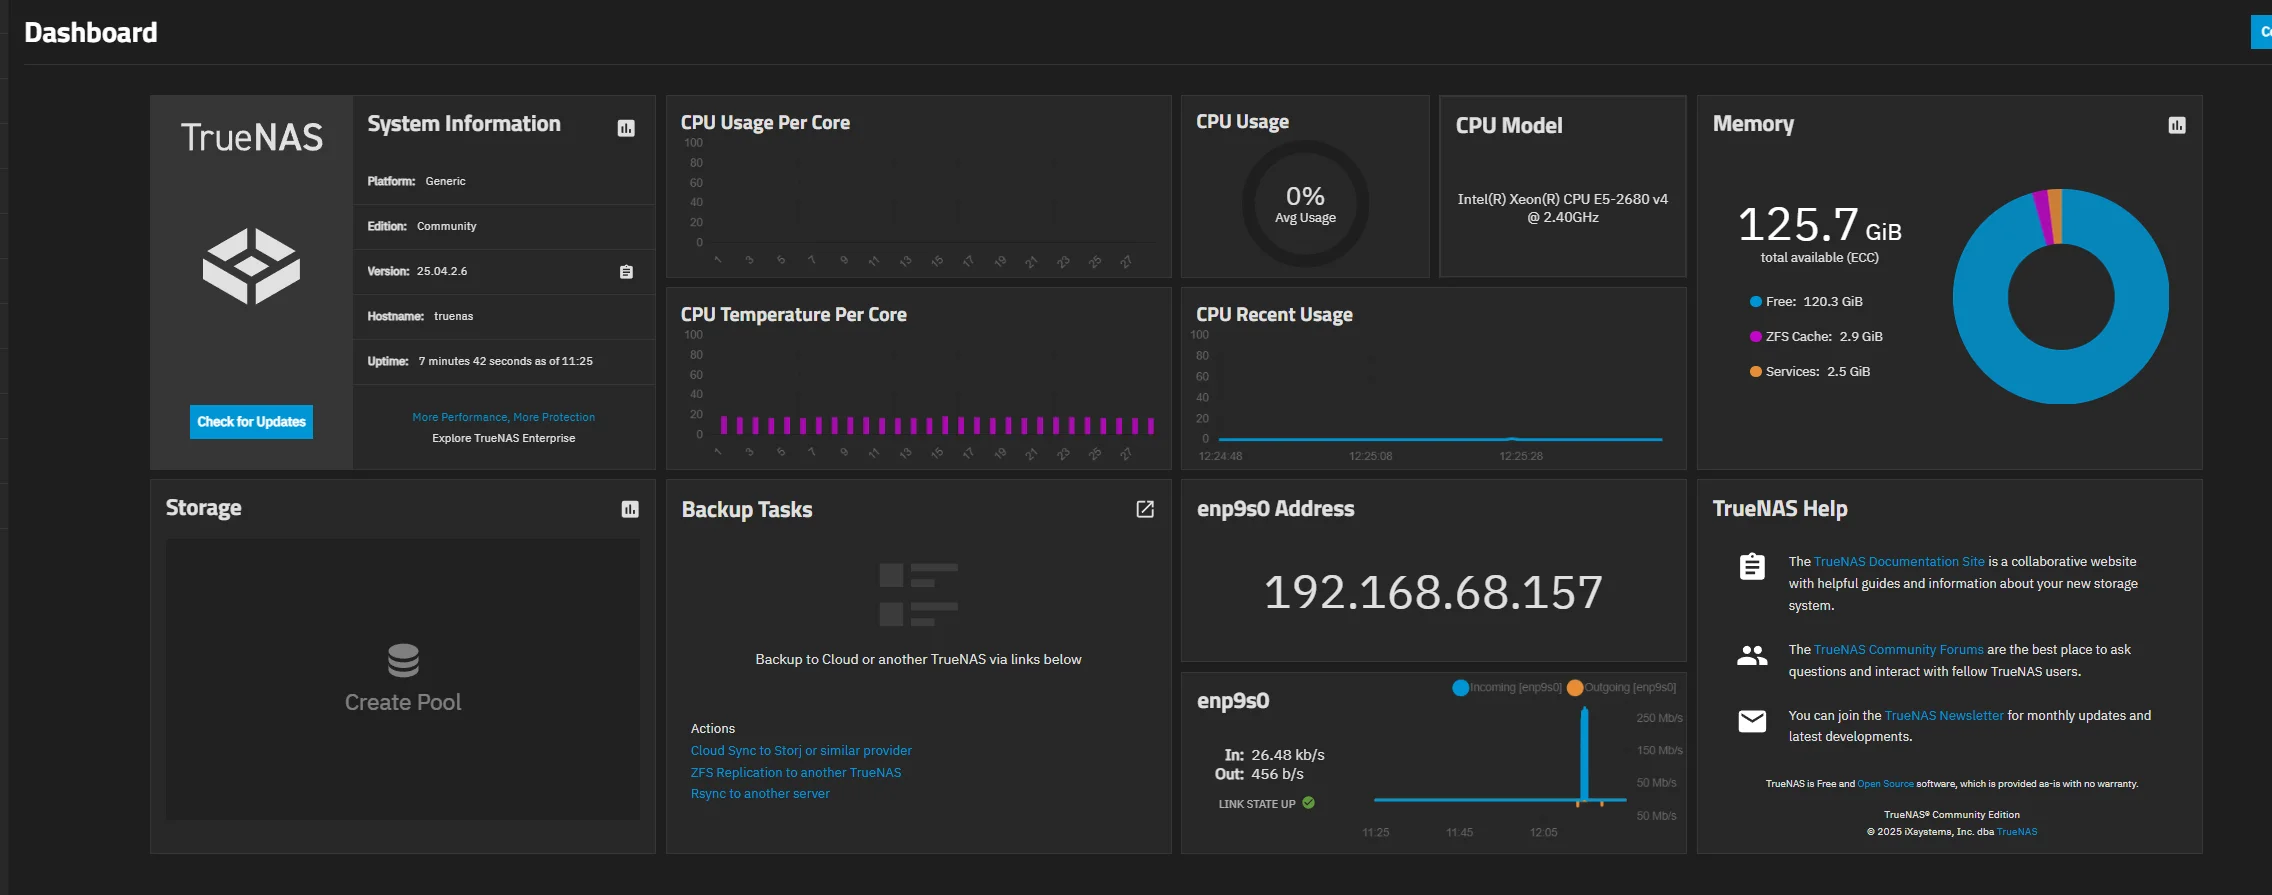This screenshot has width=2272, height=895.
Task: Open TrueNAS Community Forums link
Action: pos(1898,650)
